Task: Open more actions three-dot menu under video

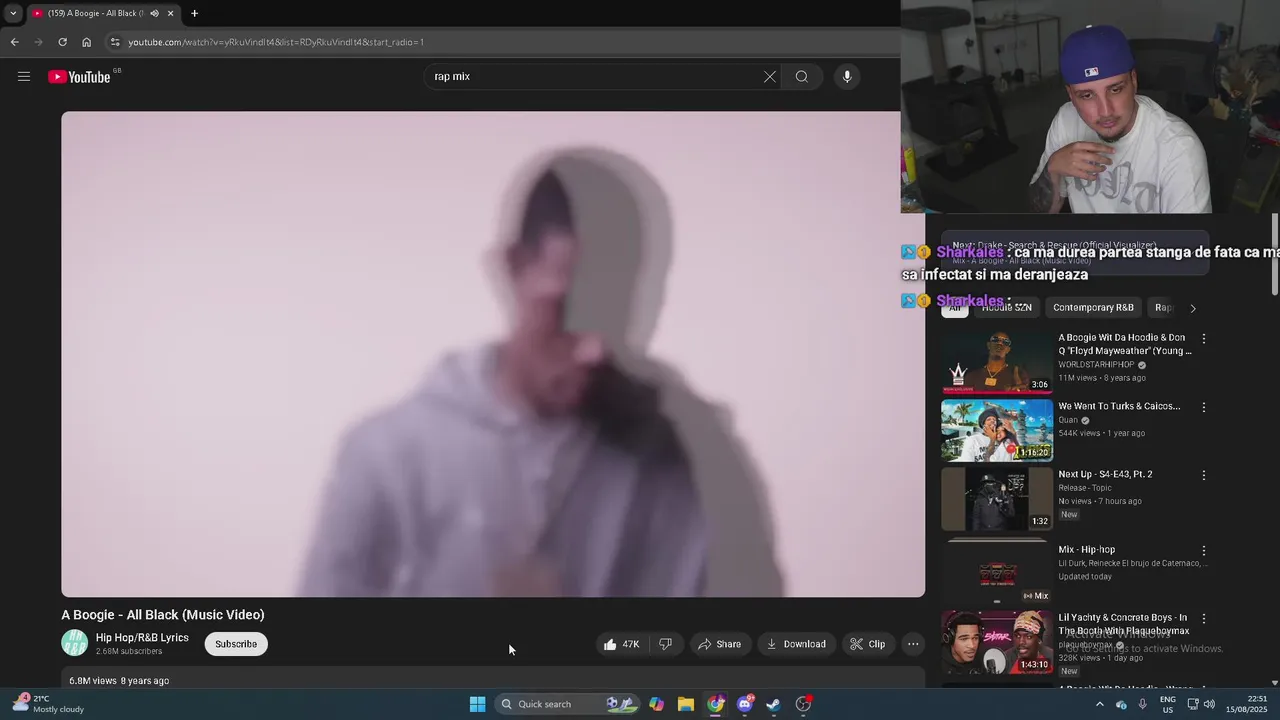Action: point(913,644)
